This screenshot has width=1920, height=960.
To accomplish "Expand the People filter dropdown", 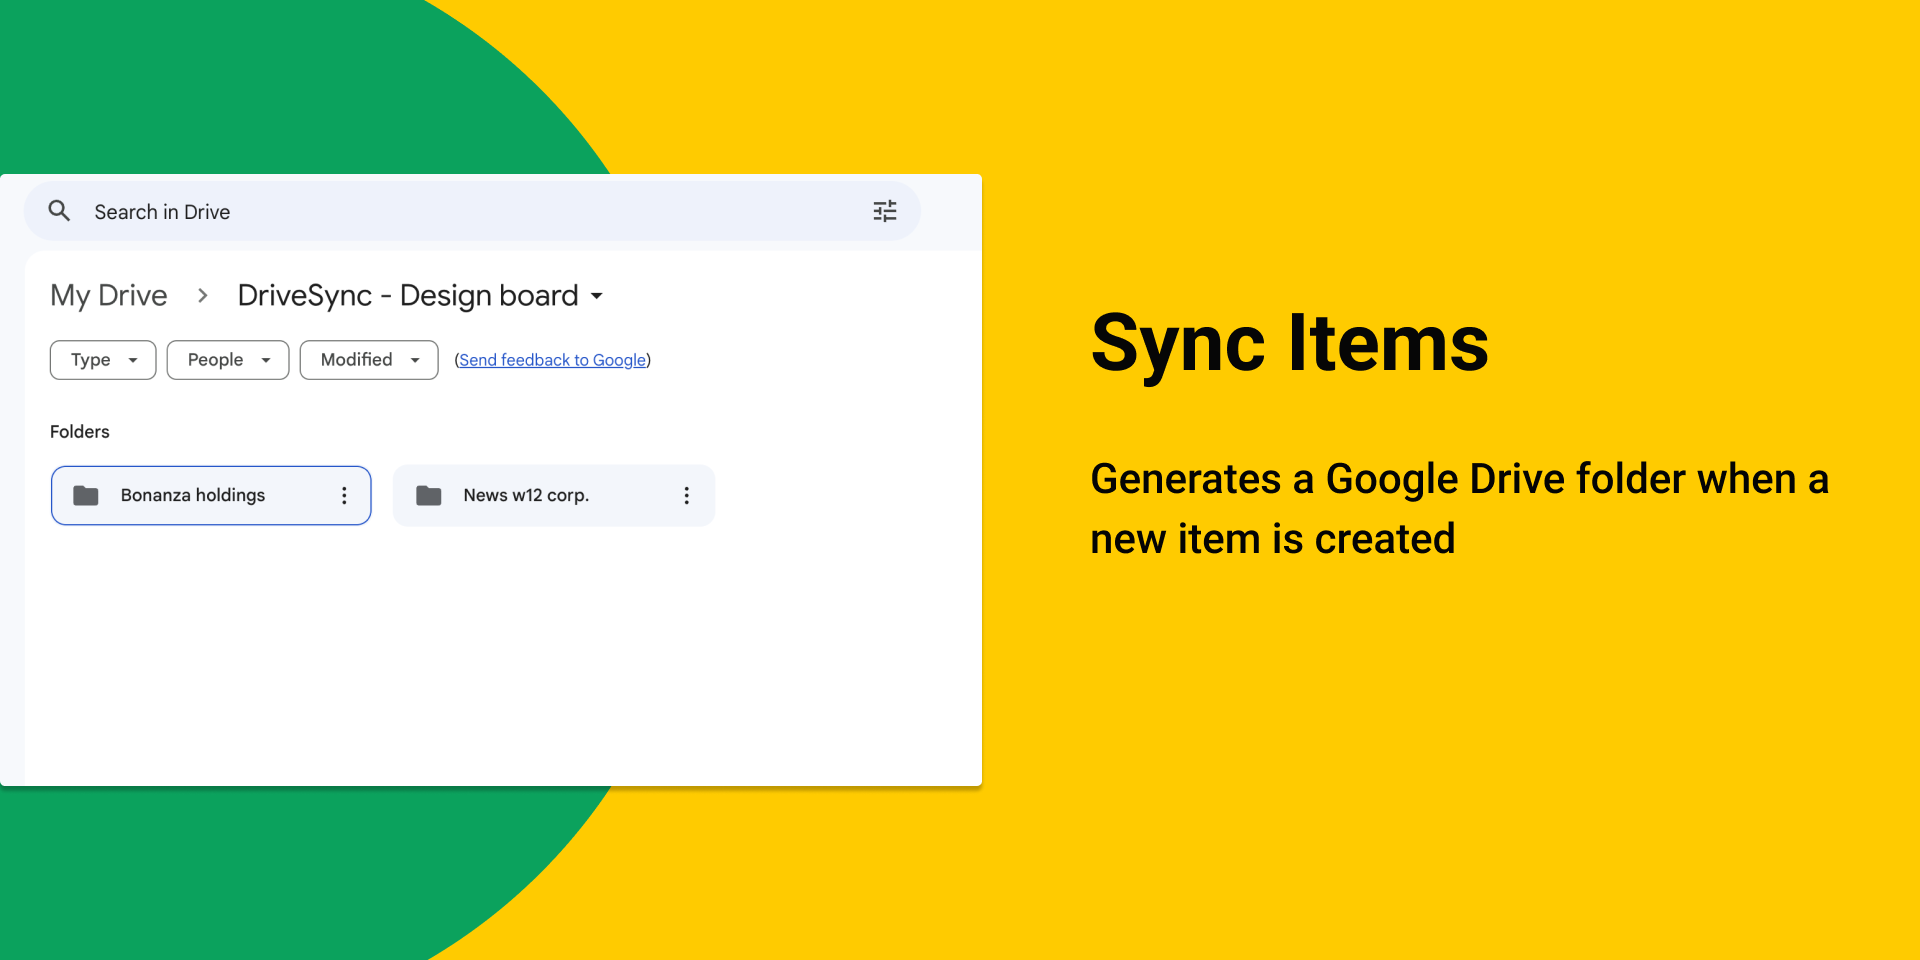I will [228, 360].
